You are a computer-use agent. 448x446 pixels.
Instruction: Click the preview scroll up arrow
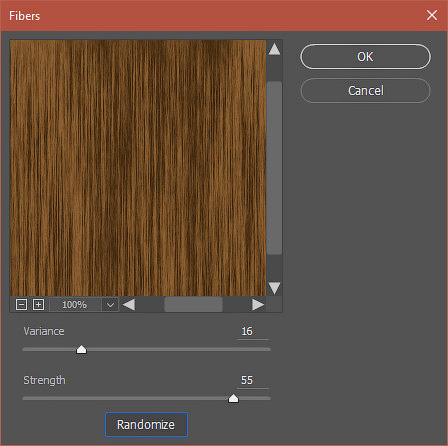[274, 49]
